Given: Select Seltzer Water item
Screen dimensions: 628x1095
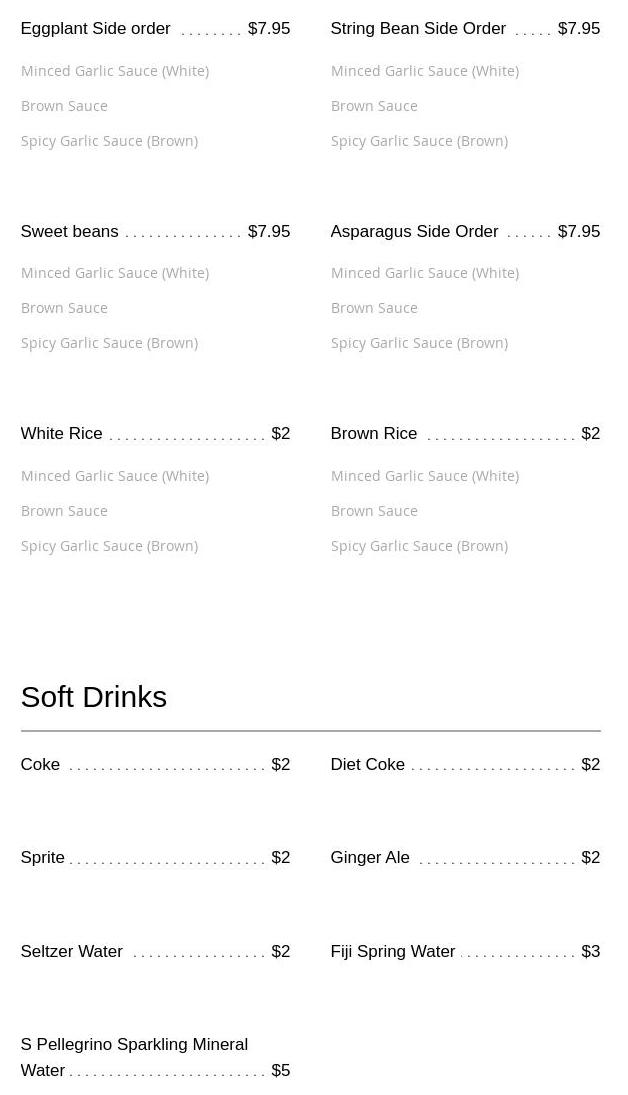Looking at the screenshot, I should pos(72,951).
